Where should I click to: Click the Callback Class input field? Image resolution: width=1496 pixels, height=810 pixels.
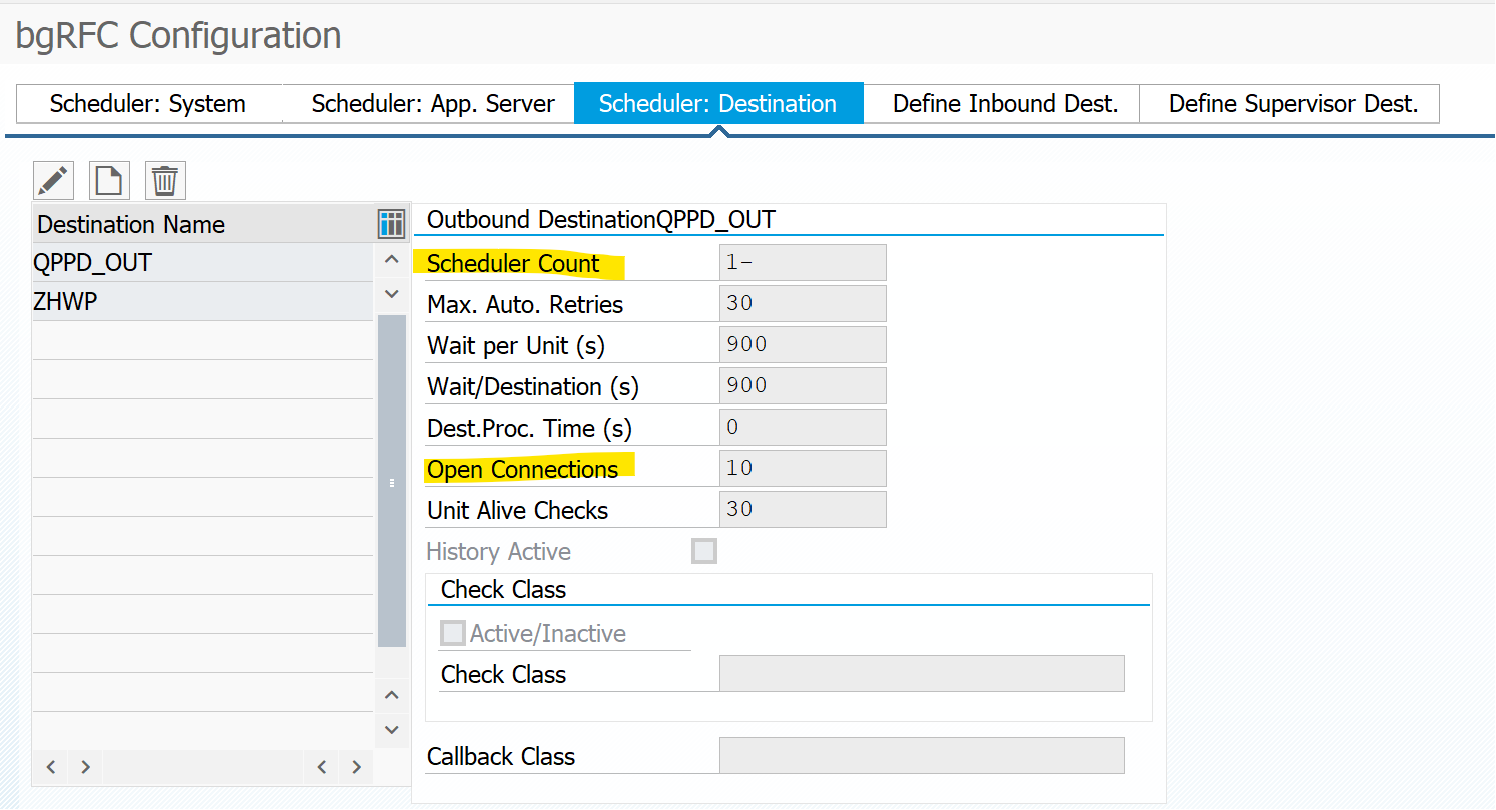tap(921, 756)
